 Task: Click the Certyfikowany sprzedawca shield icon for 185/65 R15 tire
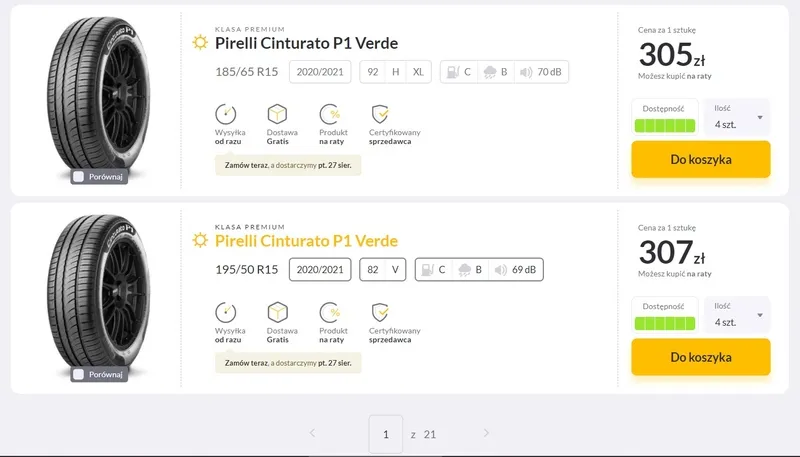pos(380,114)
